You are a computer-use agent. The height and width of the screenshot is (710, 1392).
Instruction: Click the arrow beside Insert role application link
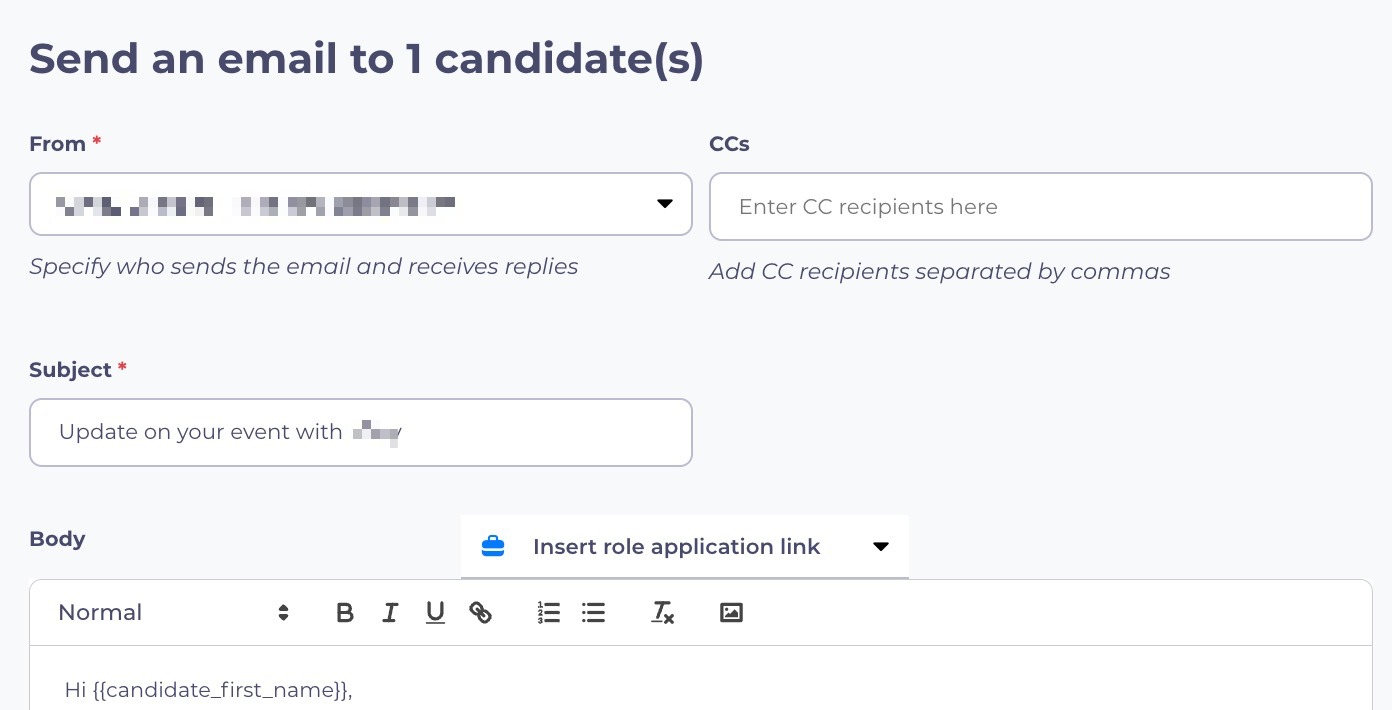pos(881,547)
